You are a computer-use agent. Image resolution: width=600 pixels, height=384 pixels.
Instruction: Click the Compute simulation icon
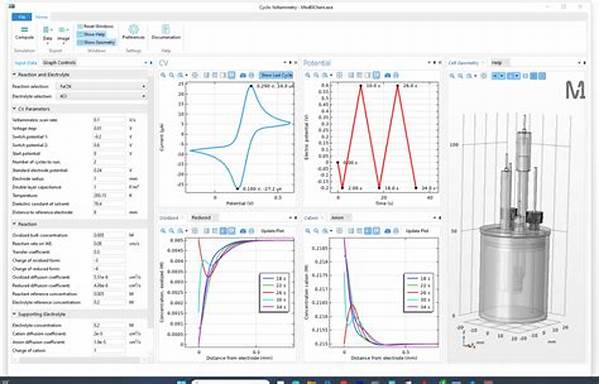point(24,30)
